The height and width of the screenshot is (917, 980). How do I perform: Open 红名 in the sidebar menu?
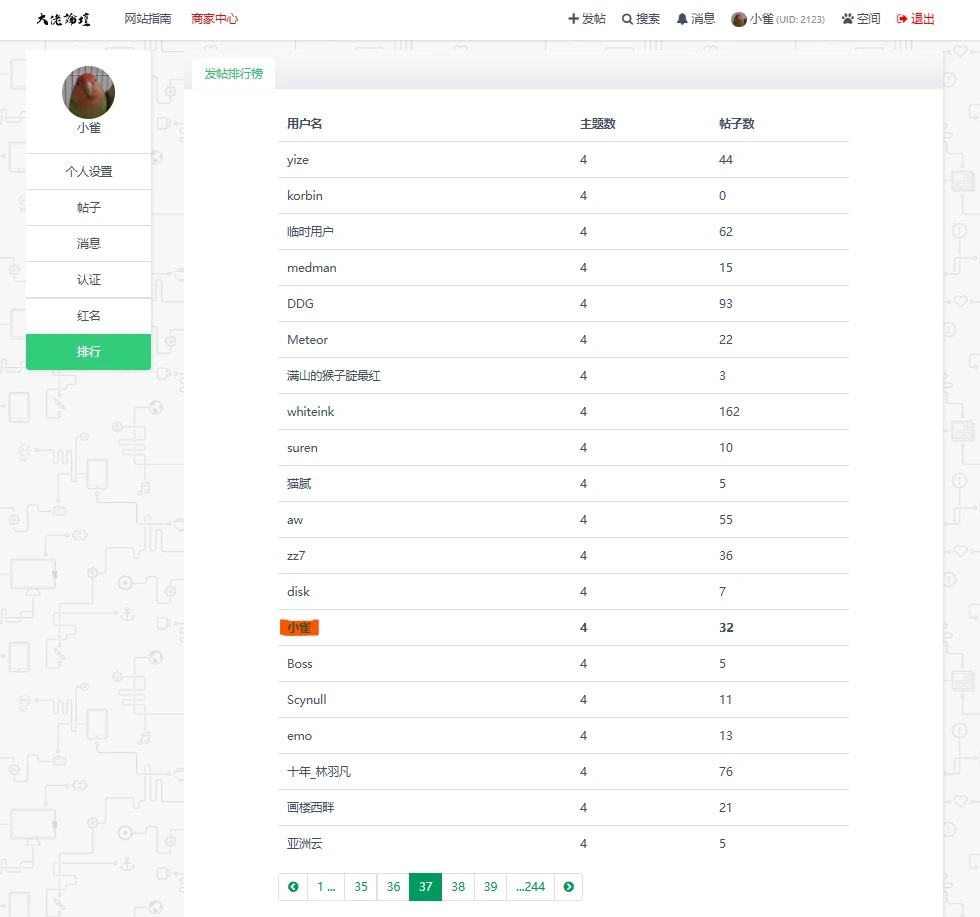pos(89,316)
